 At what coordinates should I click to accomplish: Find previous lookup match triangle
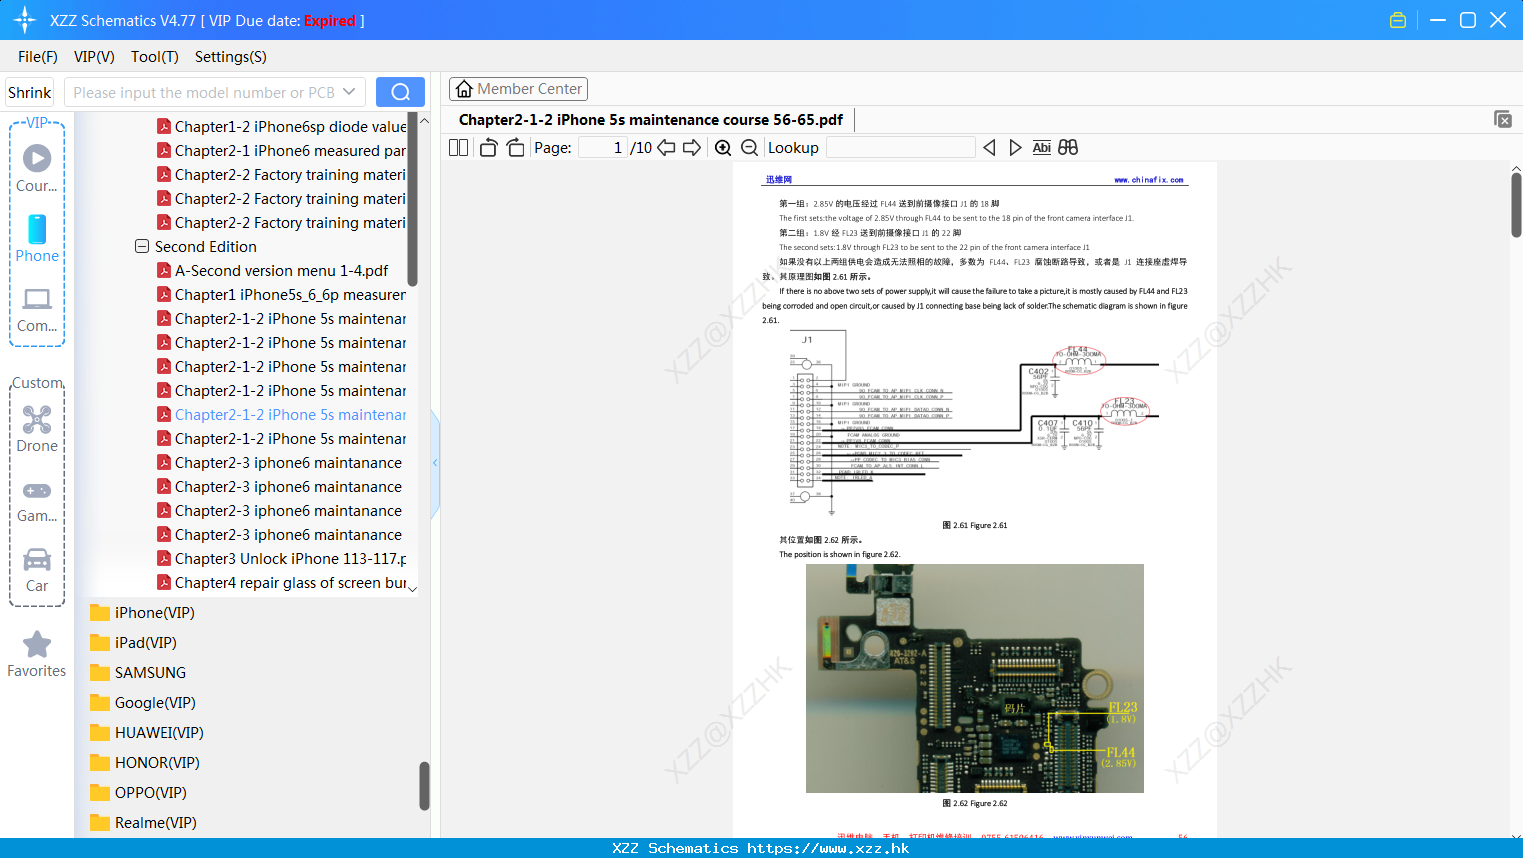[x=989, y=147]
